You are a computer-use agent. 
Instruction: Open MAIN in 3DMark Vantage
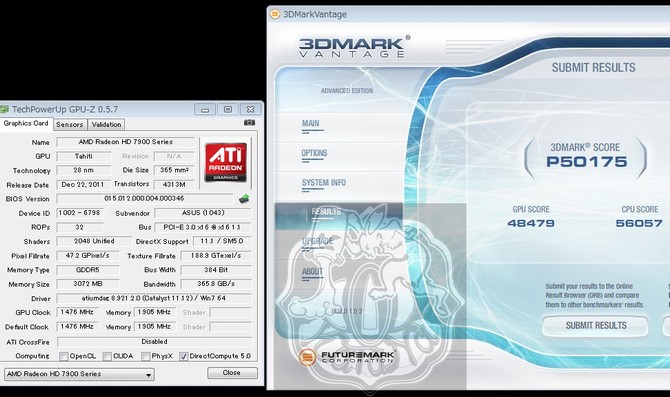311,124
